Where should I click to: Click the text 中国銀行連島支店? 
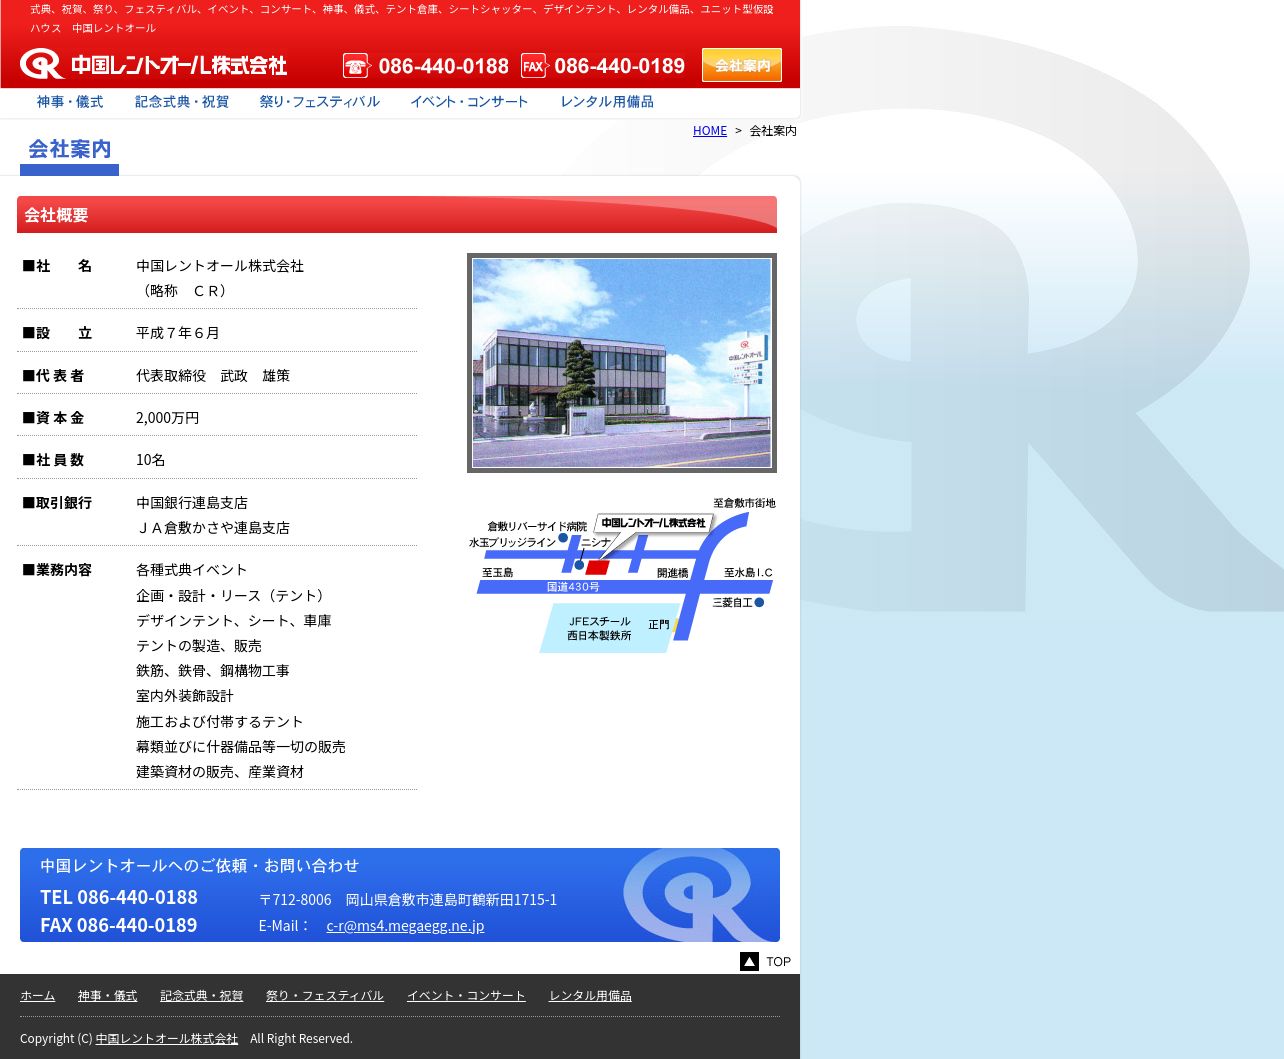coord(192,503)
